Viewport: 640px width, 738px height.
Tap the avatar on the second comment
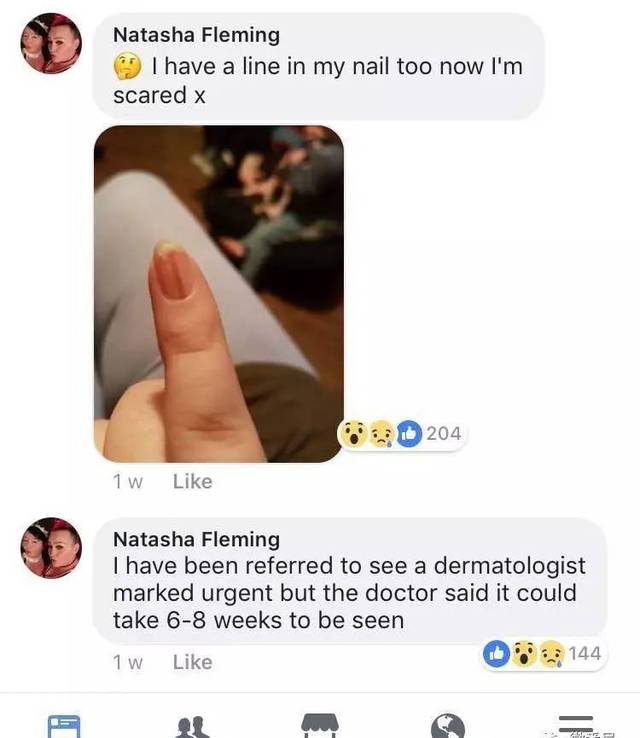coord(51,548)
